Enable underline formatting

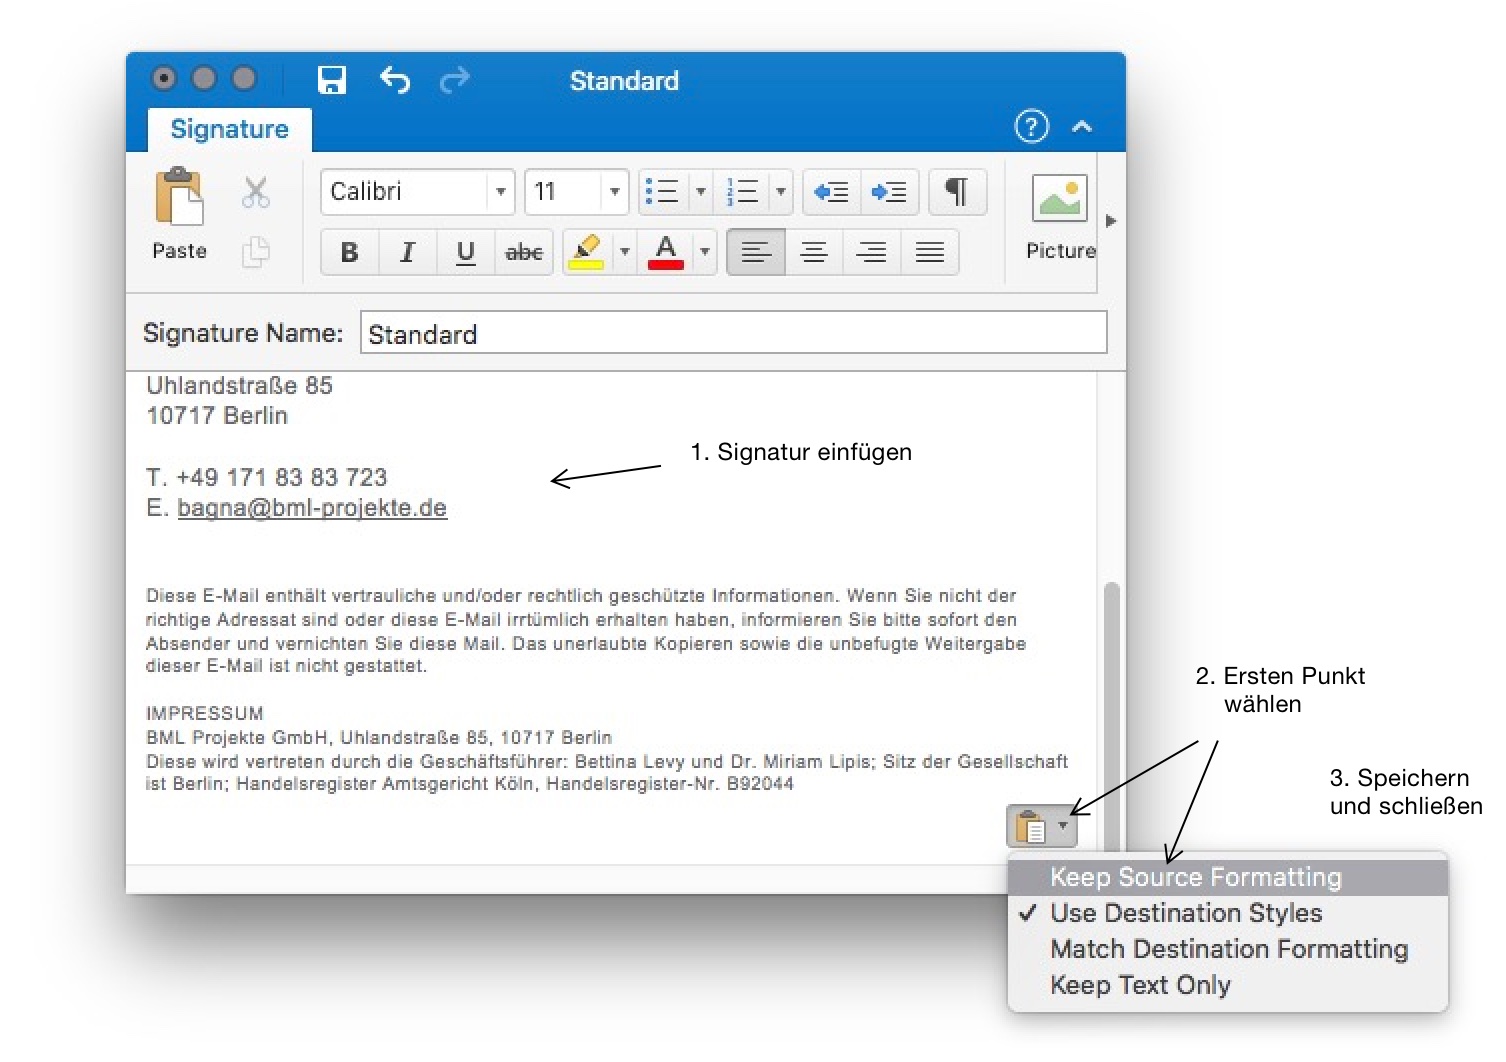pyautogui.click(x=465, y=252)
